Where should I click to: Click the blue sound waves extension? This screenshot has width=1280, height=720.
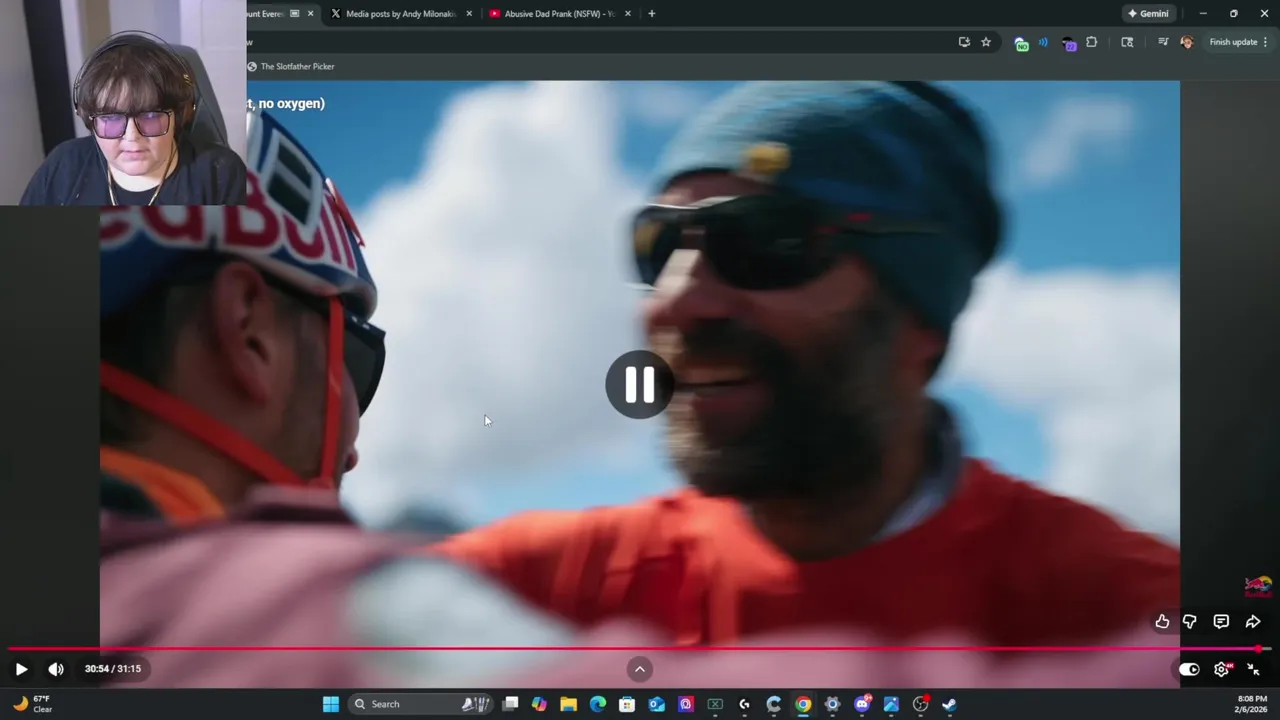[1043, 42]
